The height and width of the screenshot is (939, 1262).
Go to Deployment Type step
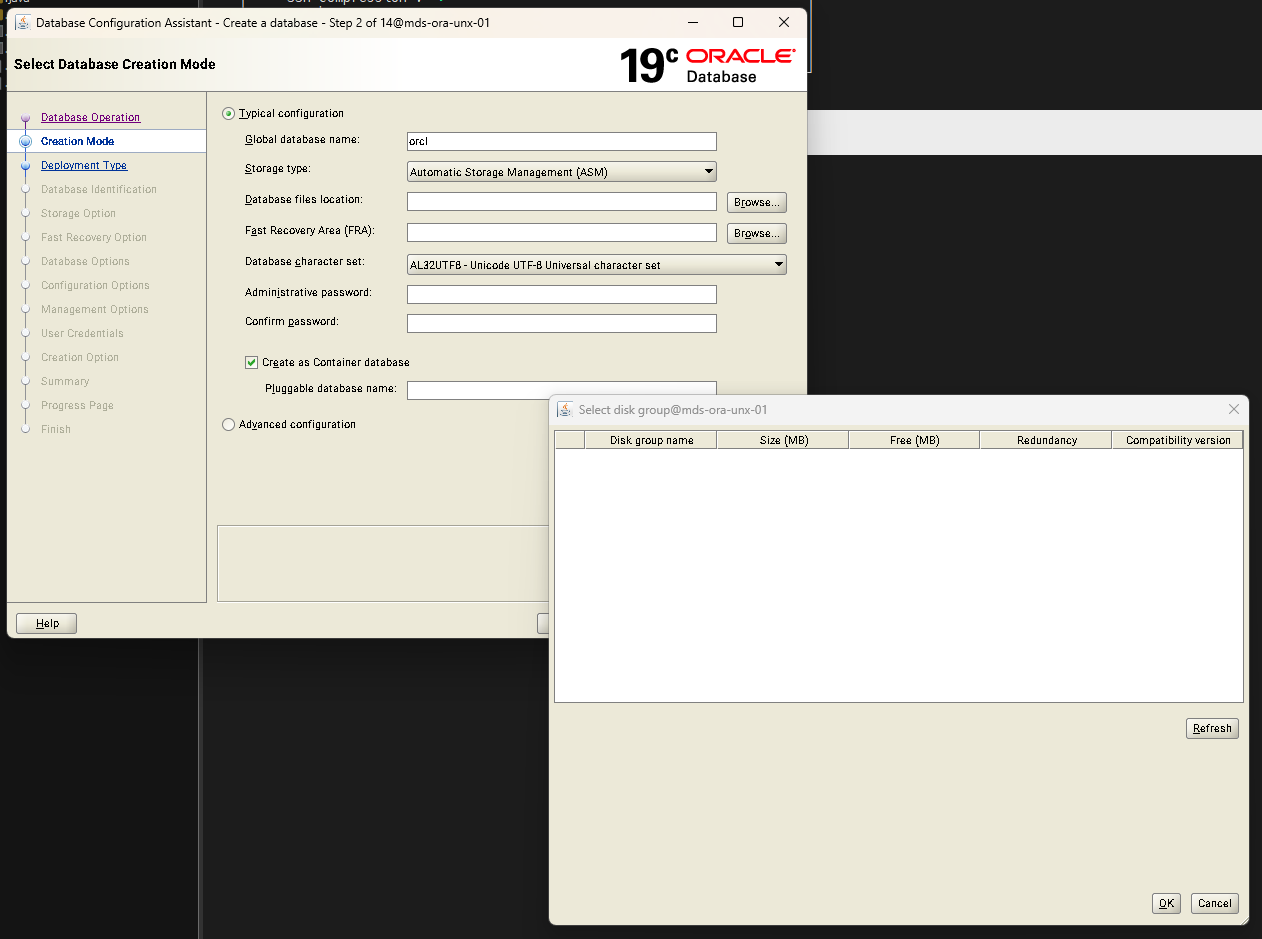(x=84, y=166)
